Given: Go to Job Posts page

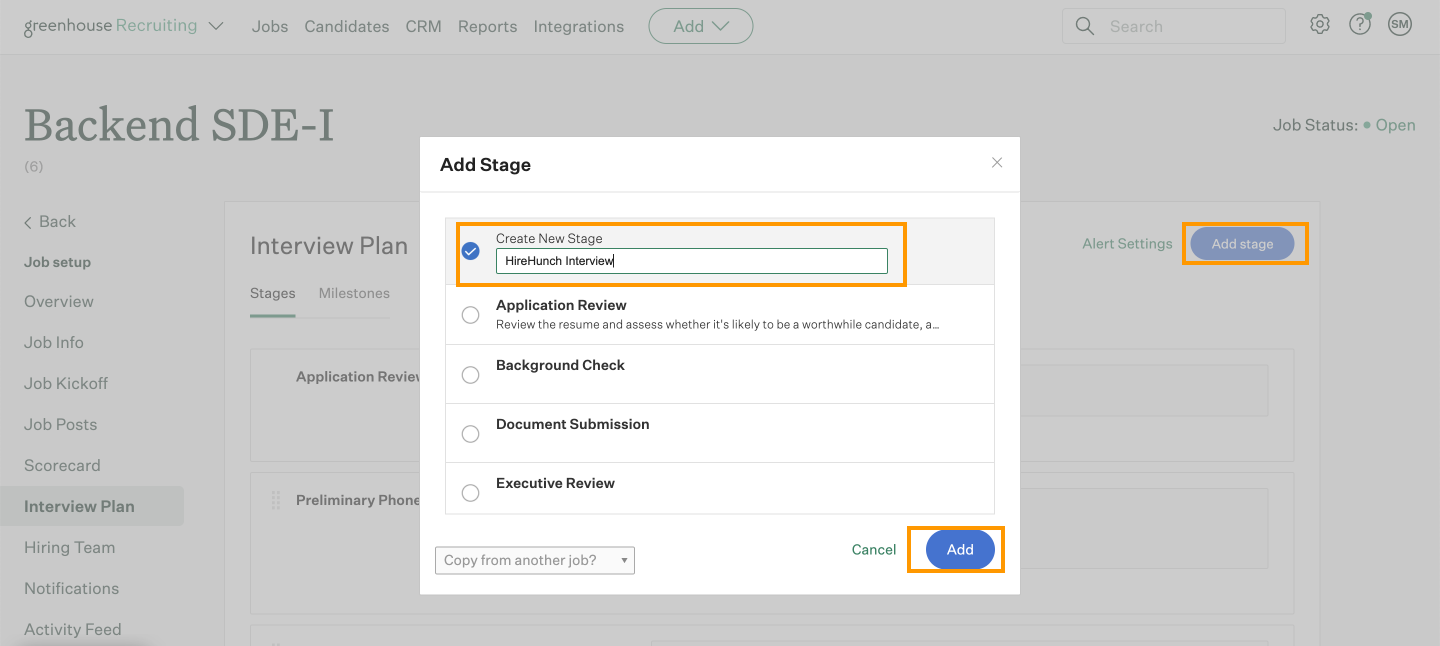Looking at the screenshot, I should (x=61, y=424).
